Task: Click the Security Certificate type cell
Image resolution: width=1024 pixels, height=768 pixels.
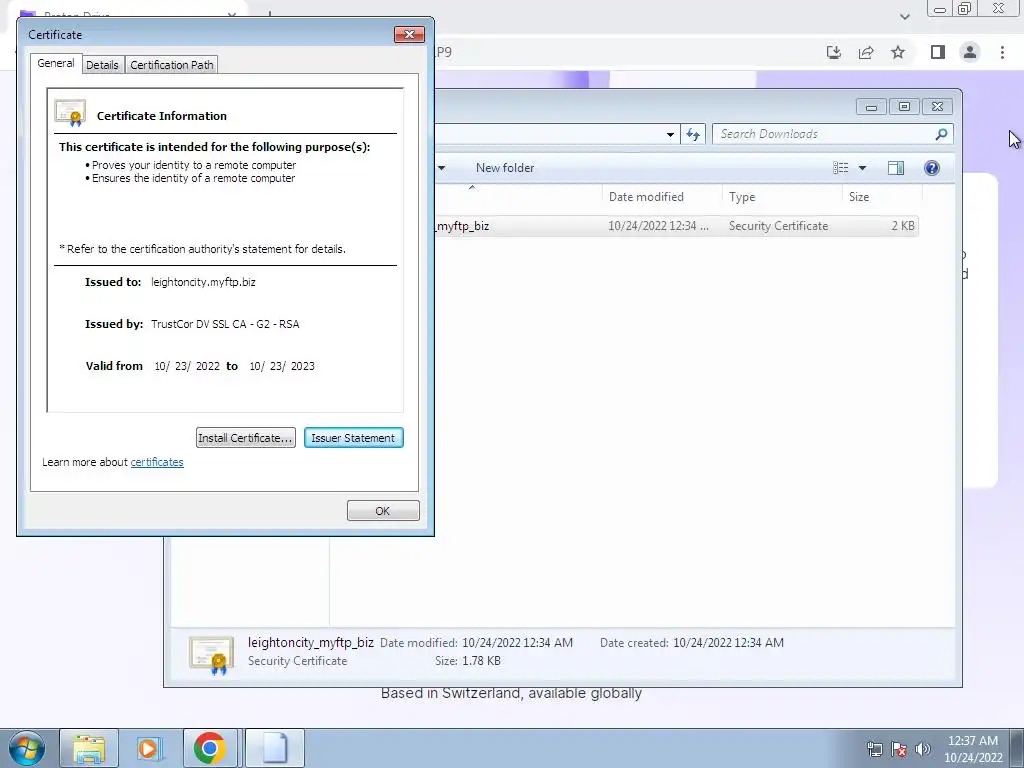Action: click(778, 226)
